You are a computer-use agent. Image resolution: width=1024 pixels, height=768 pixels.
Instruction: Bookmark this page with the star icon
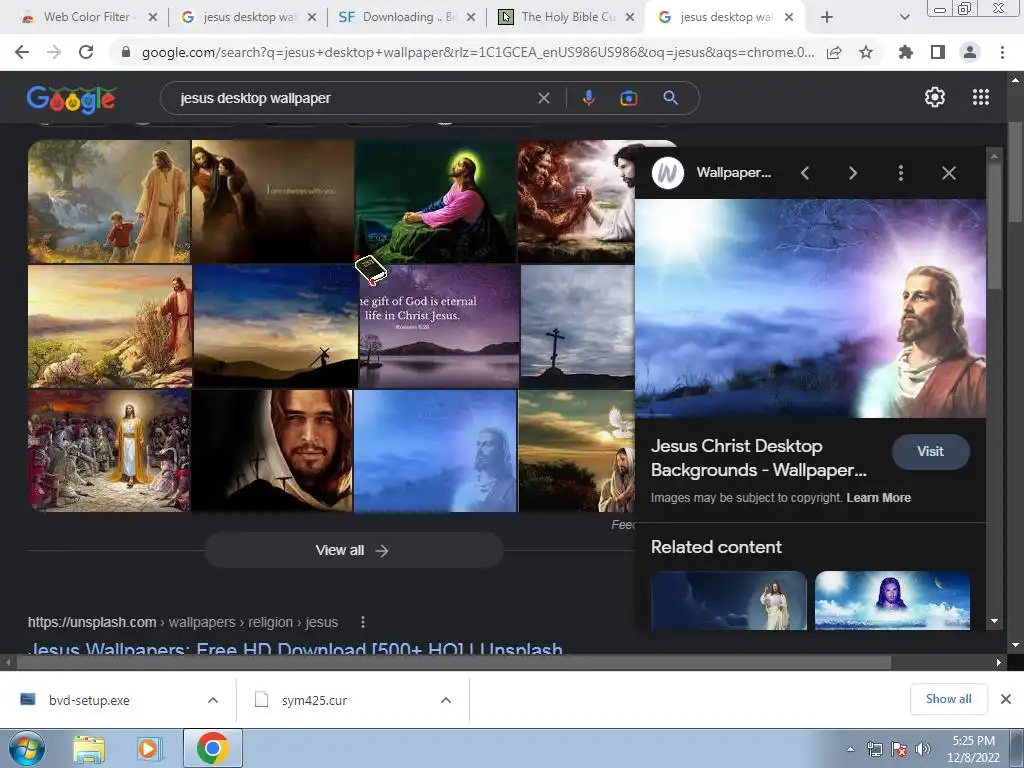(866, 52)
